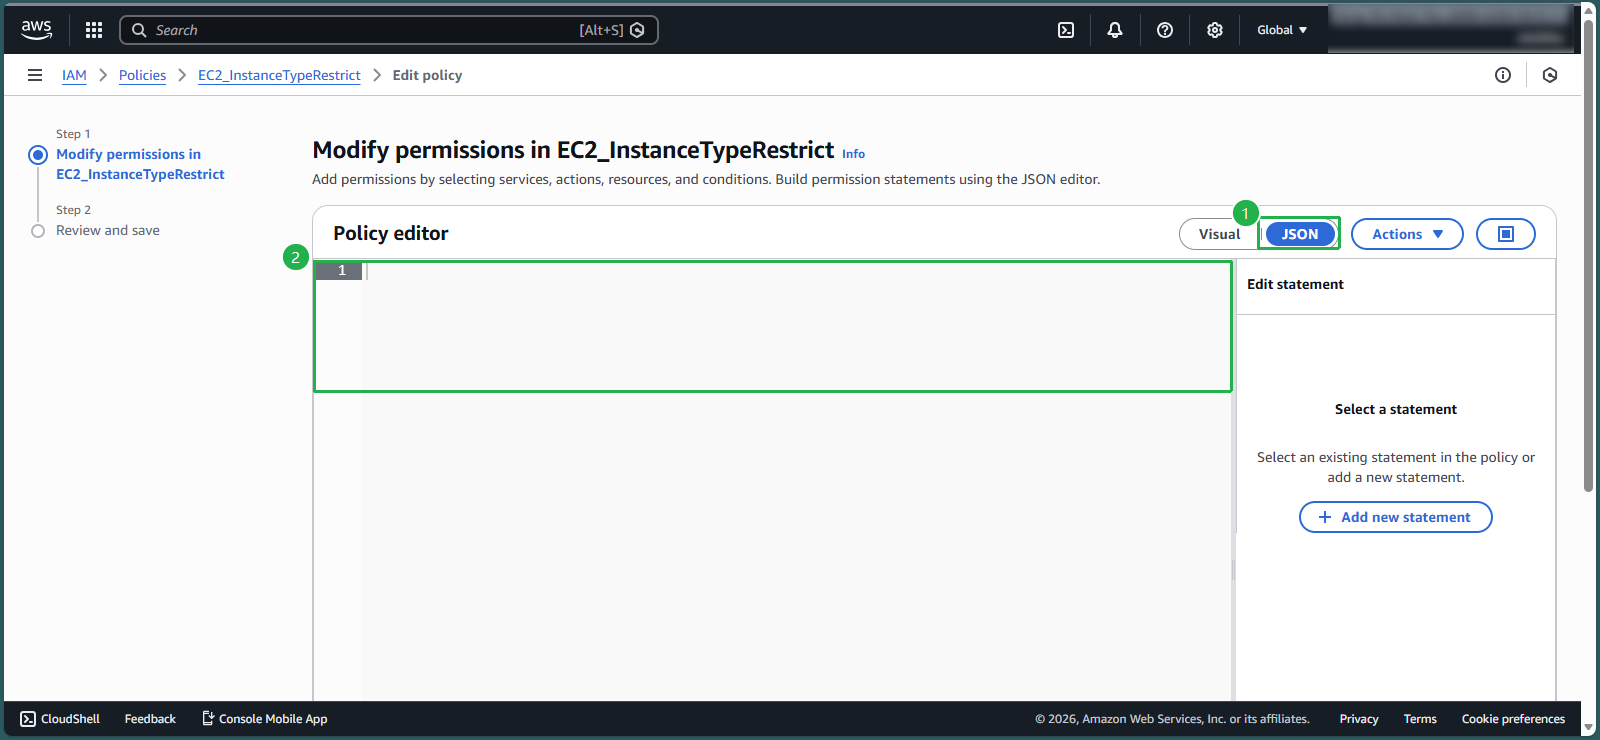The image size is (1600, 740).
Task: Toggle the editor split panel view button
Action: (1505, 234)
